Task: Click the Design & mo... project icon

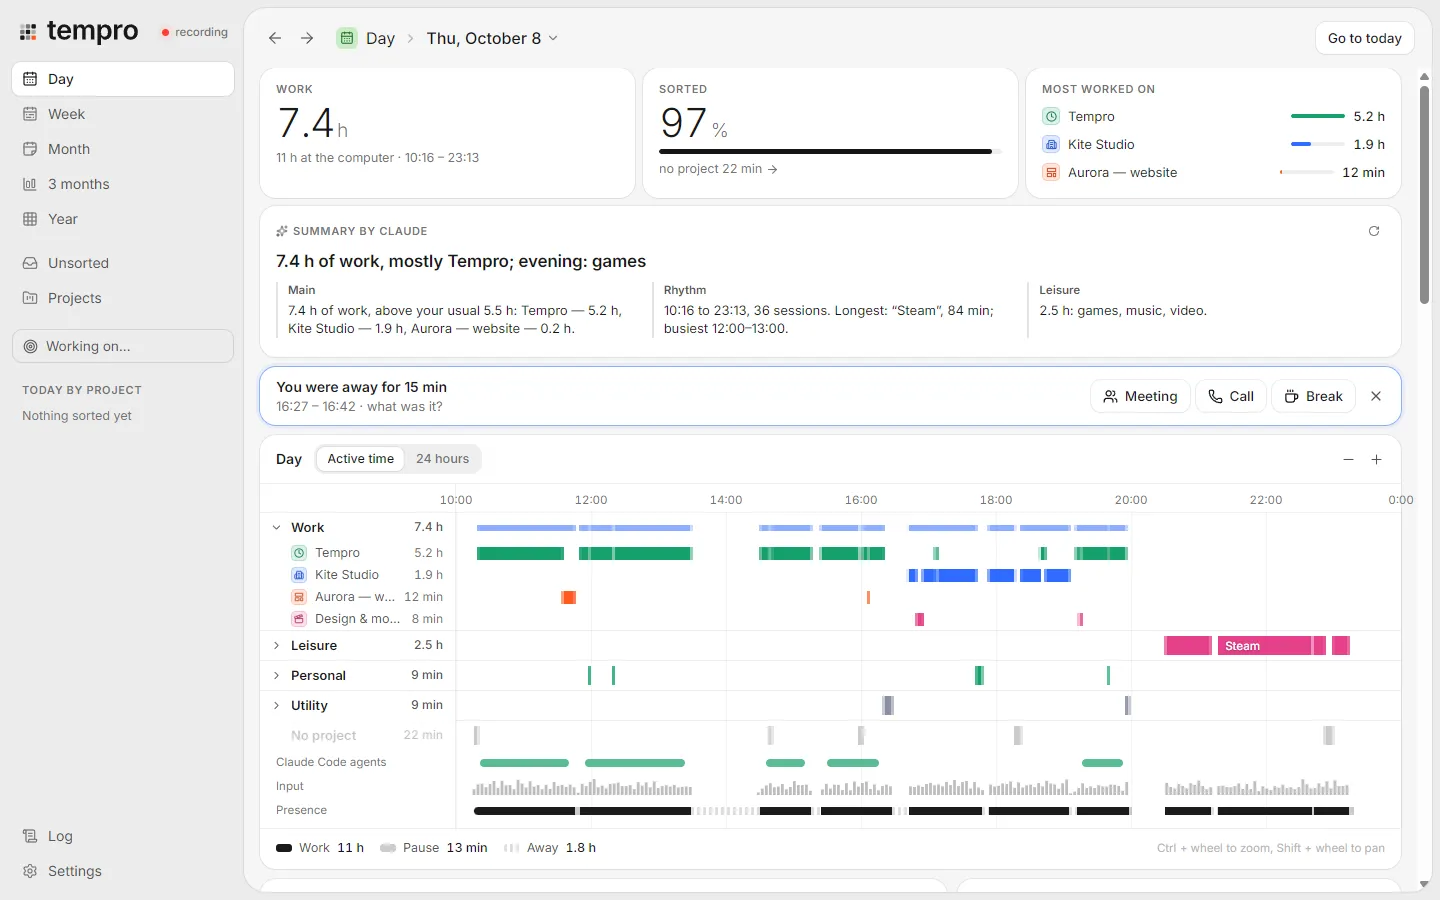Action: 299,619
